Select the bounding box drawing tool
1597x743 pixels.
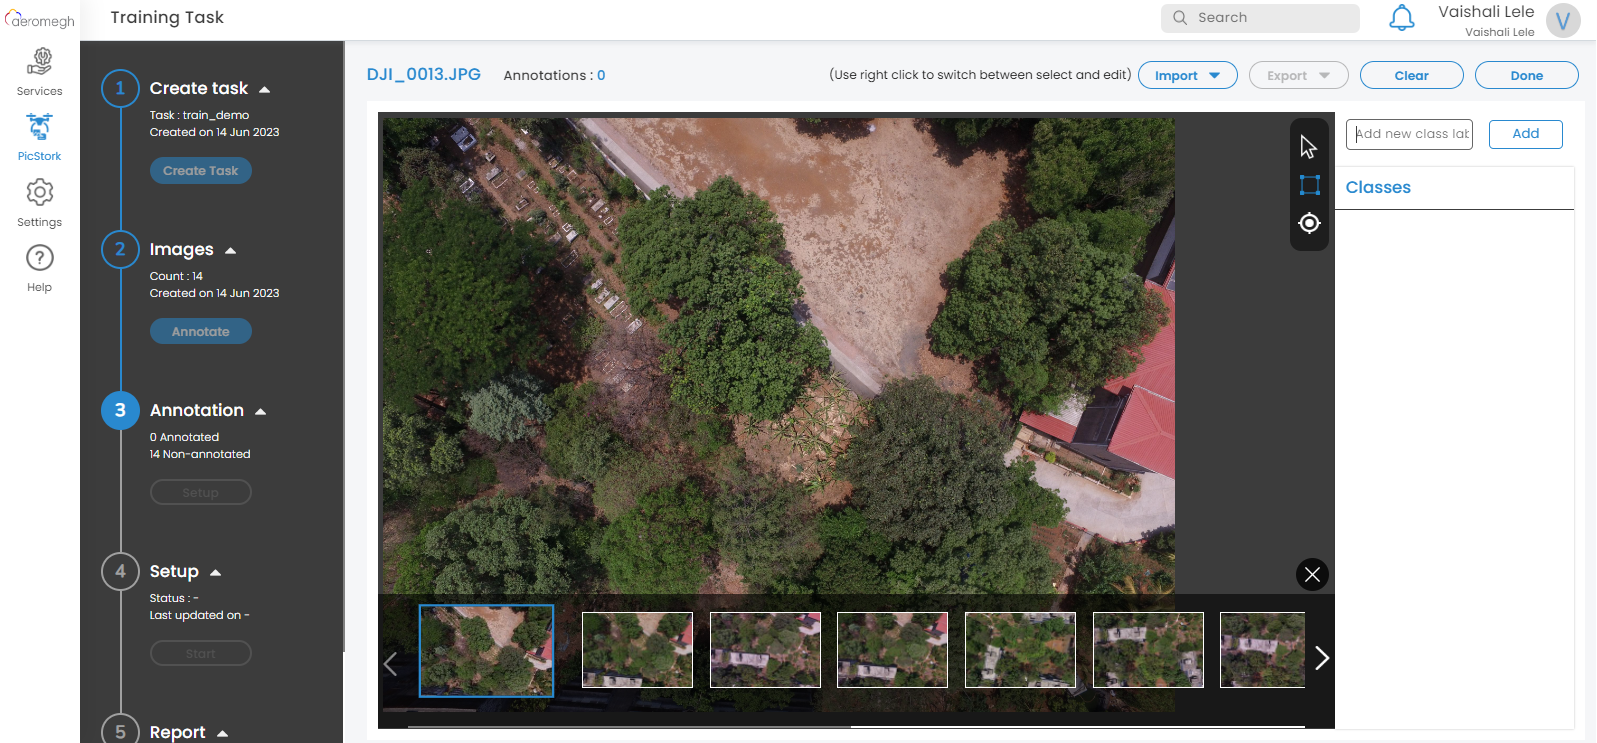pos(1309,185)
